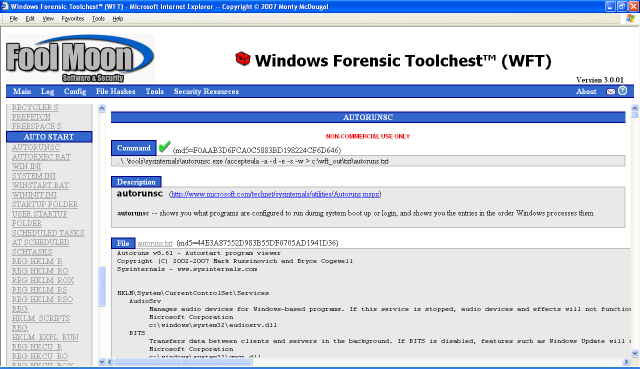Click the Fool Moon Software & Security logo

point(80,59)
